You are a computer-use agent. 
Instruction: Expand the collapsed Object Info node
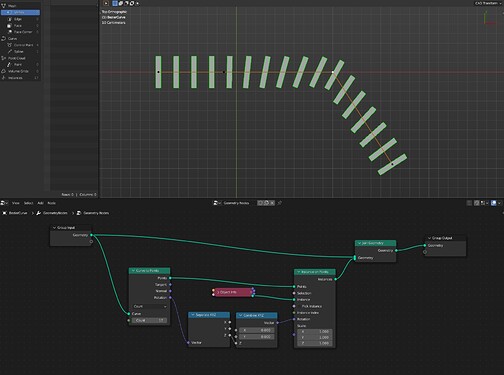tap(218, 292)
